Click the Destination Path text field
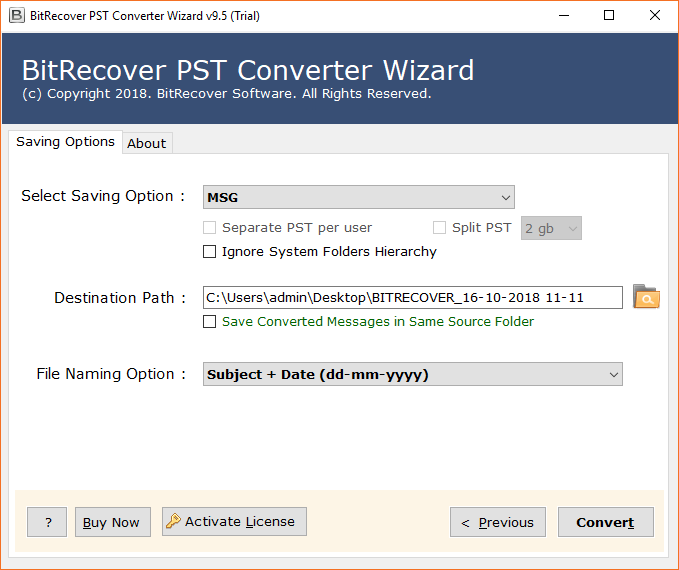This screenshot has width=679, height=570. [x=413, y=298]
